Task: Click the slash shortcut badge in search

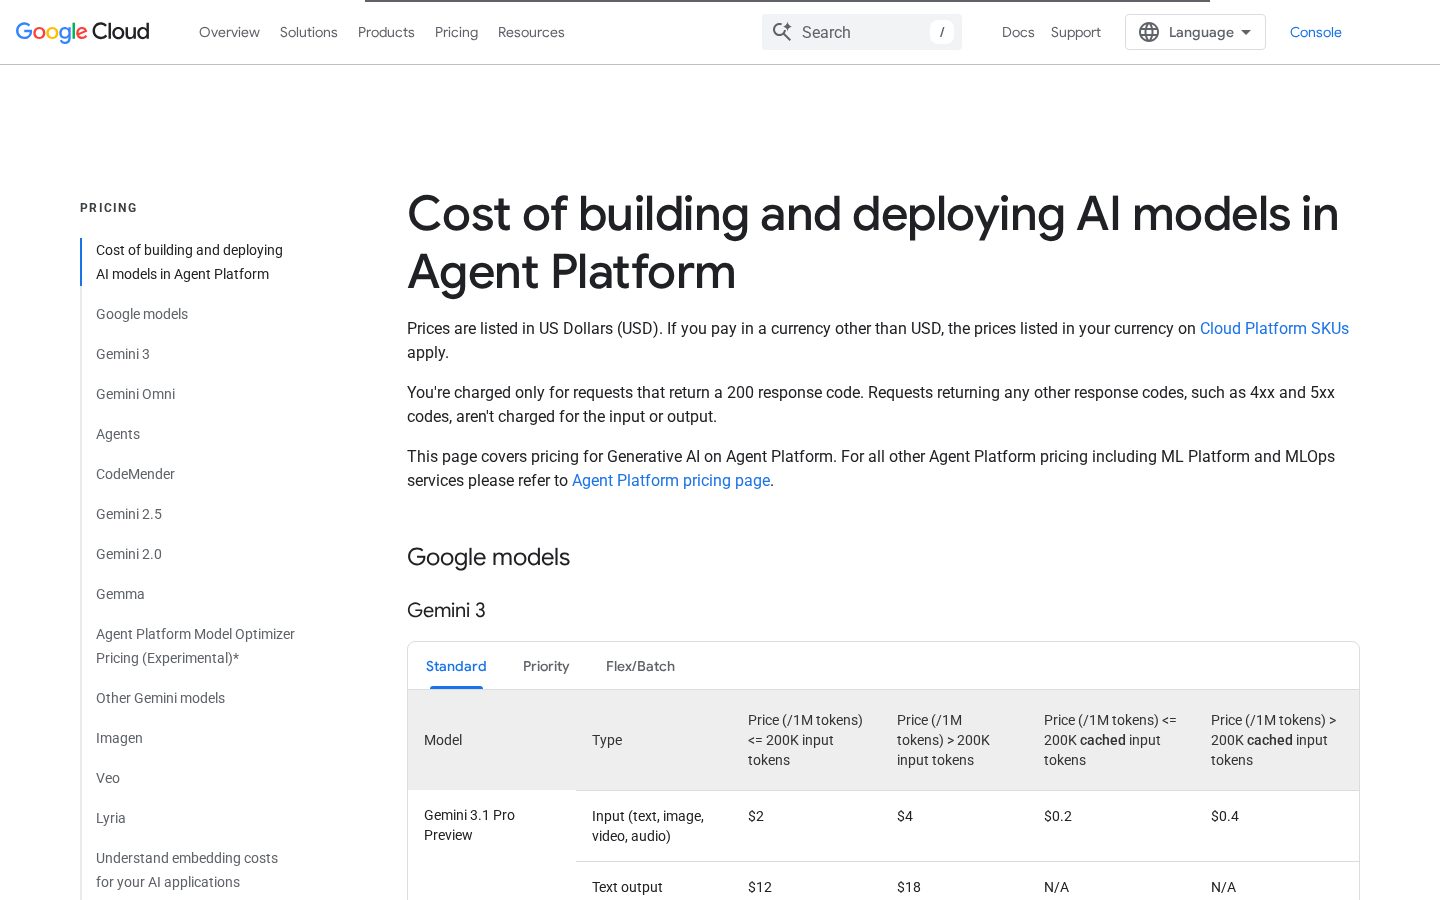Action: tap(942, 32)
